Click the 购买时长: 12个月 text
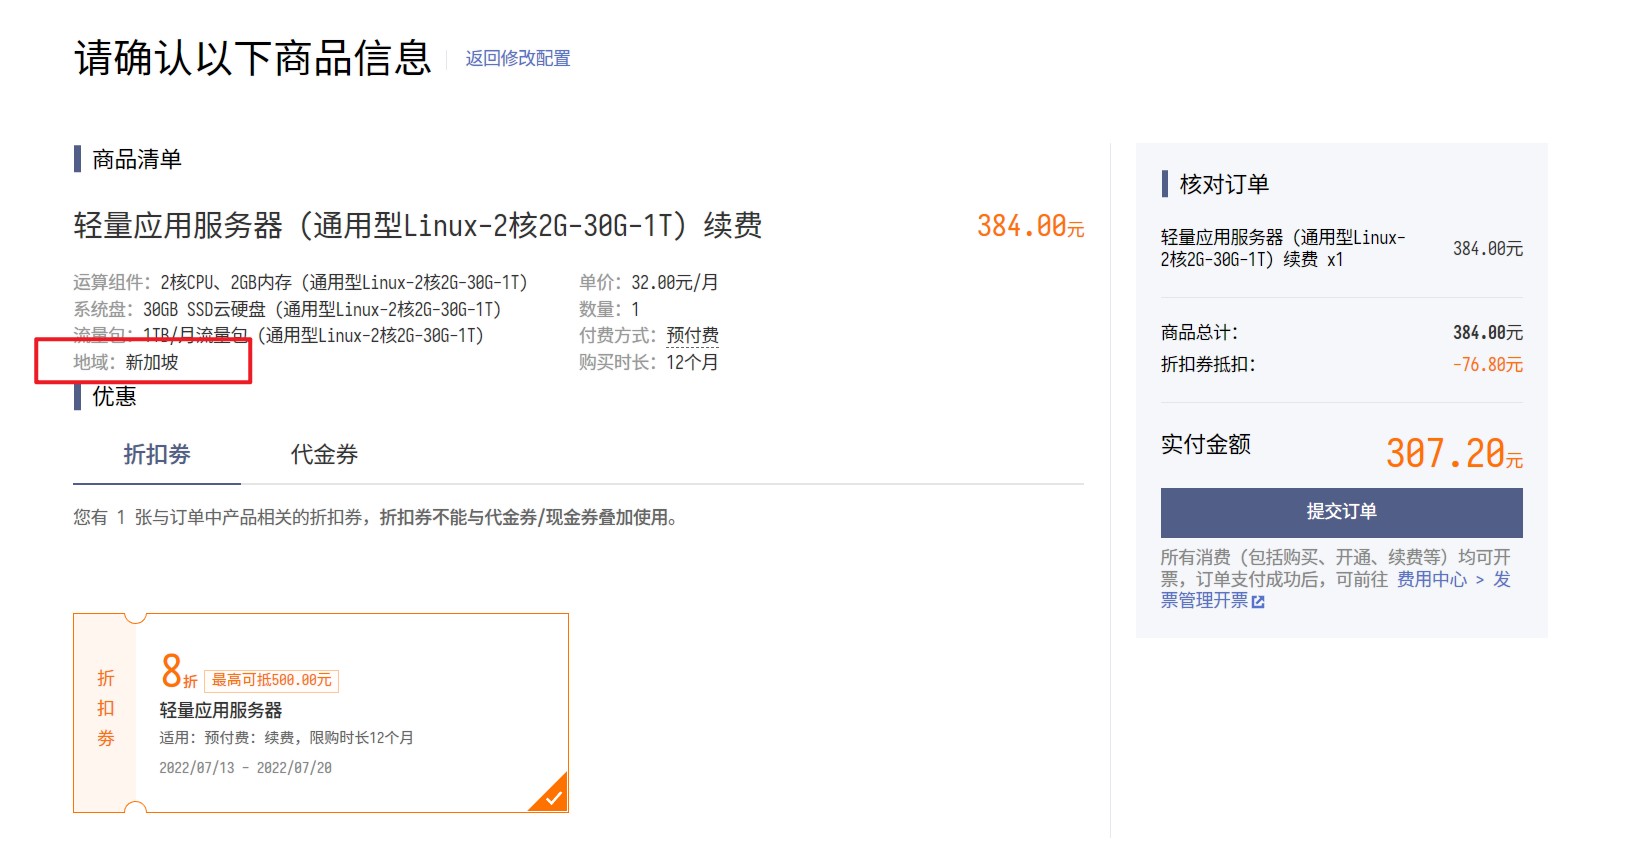1631x854 pixels. [x=648, y=362]
